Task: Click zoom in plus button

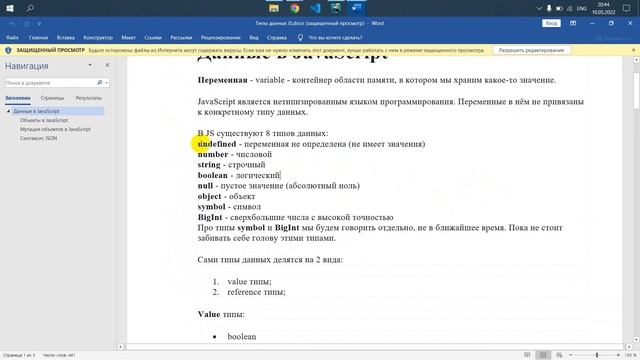Action: click(618, 356)
